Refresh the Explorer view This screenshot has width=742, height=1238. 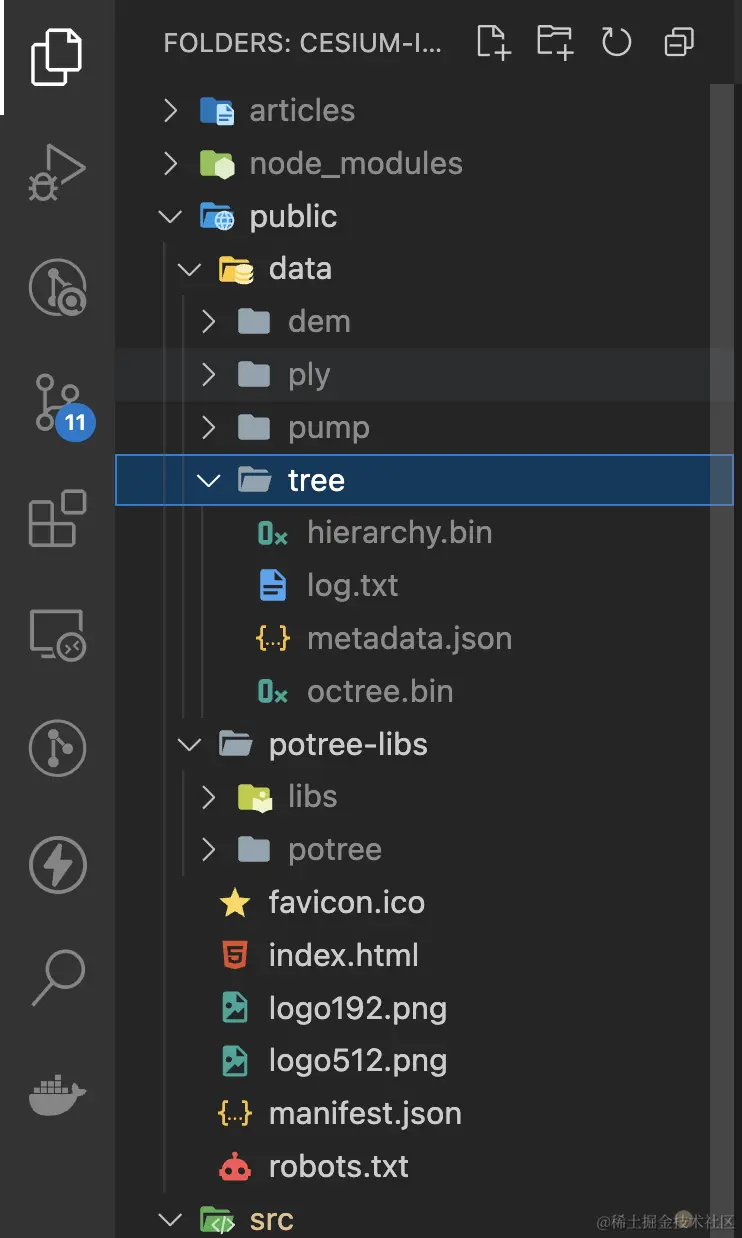(617, 42)
